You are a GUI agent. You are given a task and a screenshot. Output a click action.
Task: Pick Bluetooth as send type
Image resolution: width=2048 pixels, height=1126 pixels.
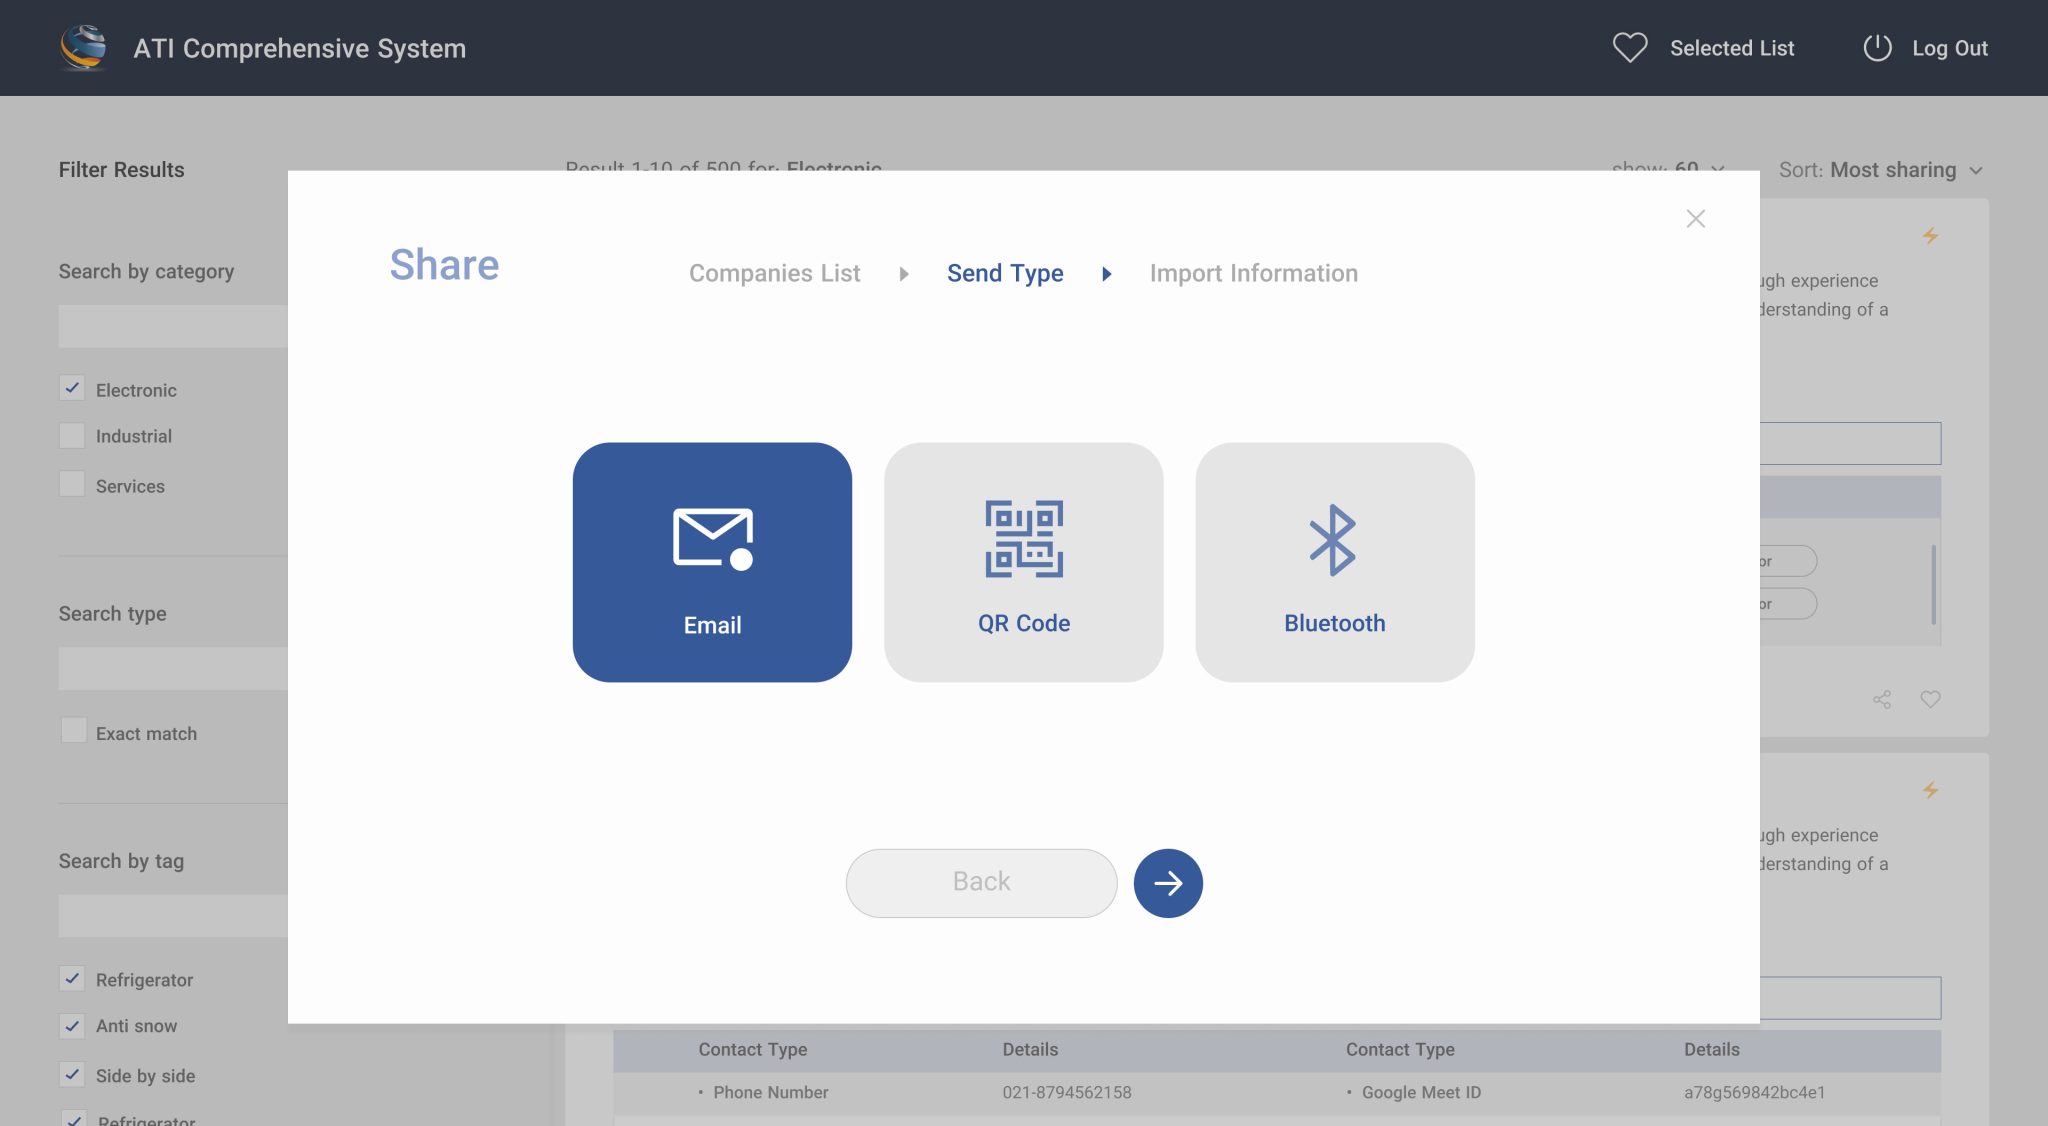[x=1334, y=562]
